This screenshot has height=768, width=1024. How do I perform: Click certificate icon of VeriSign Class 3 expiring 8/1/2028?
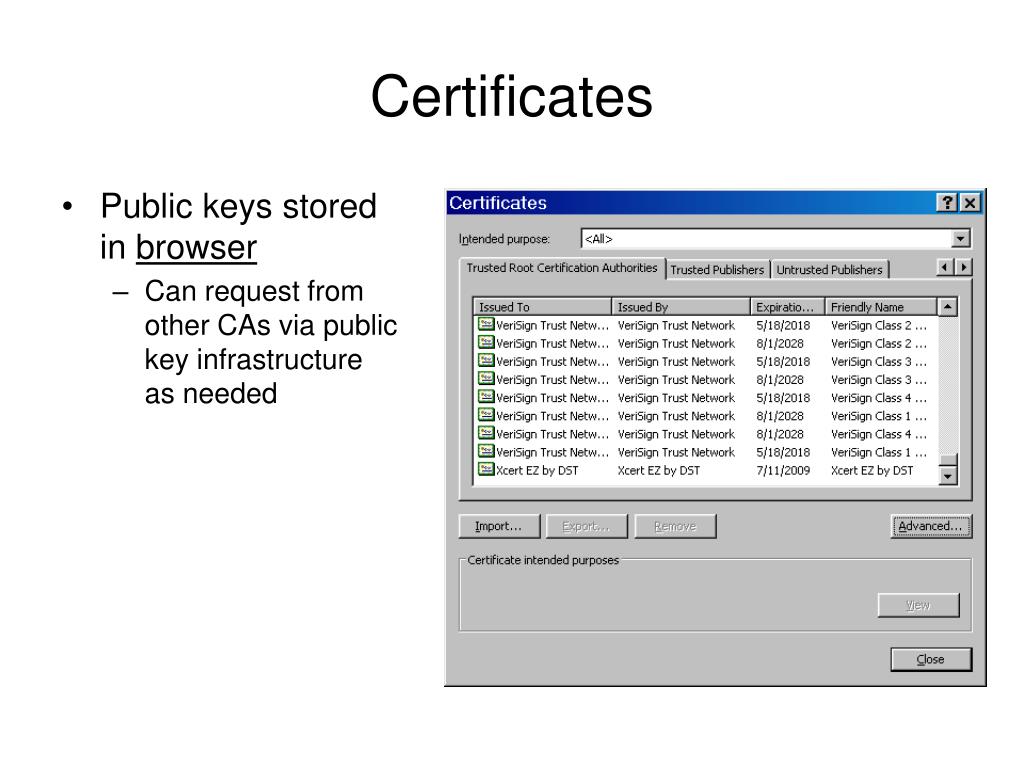[485, 379]
